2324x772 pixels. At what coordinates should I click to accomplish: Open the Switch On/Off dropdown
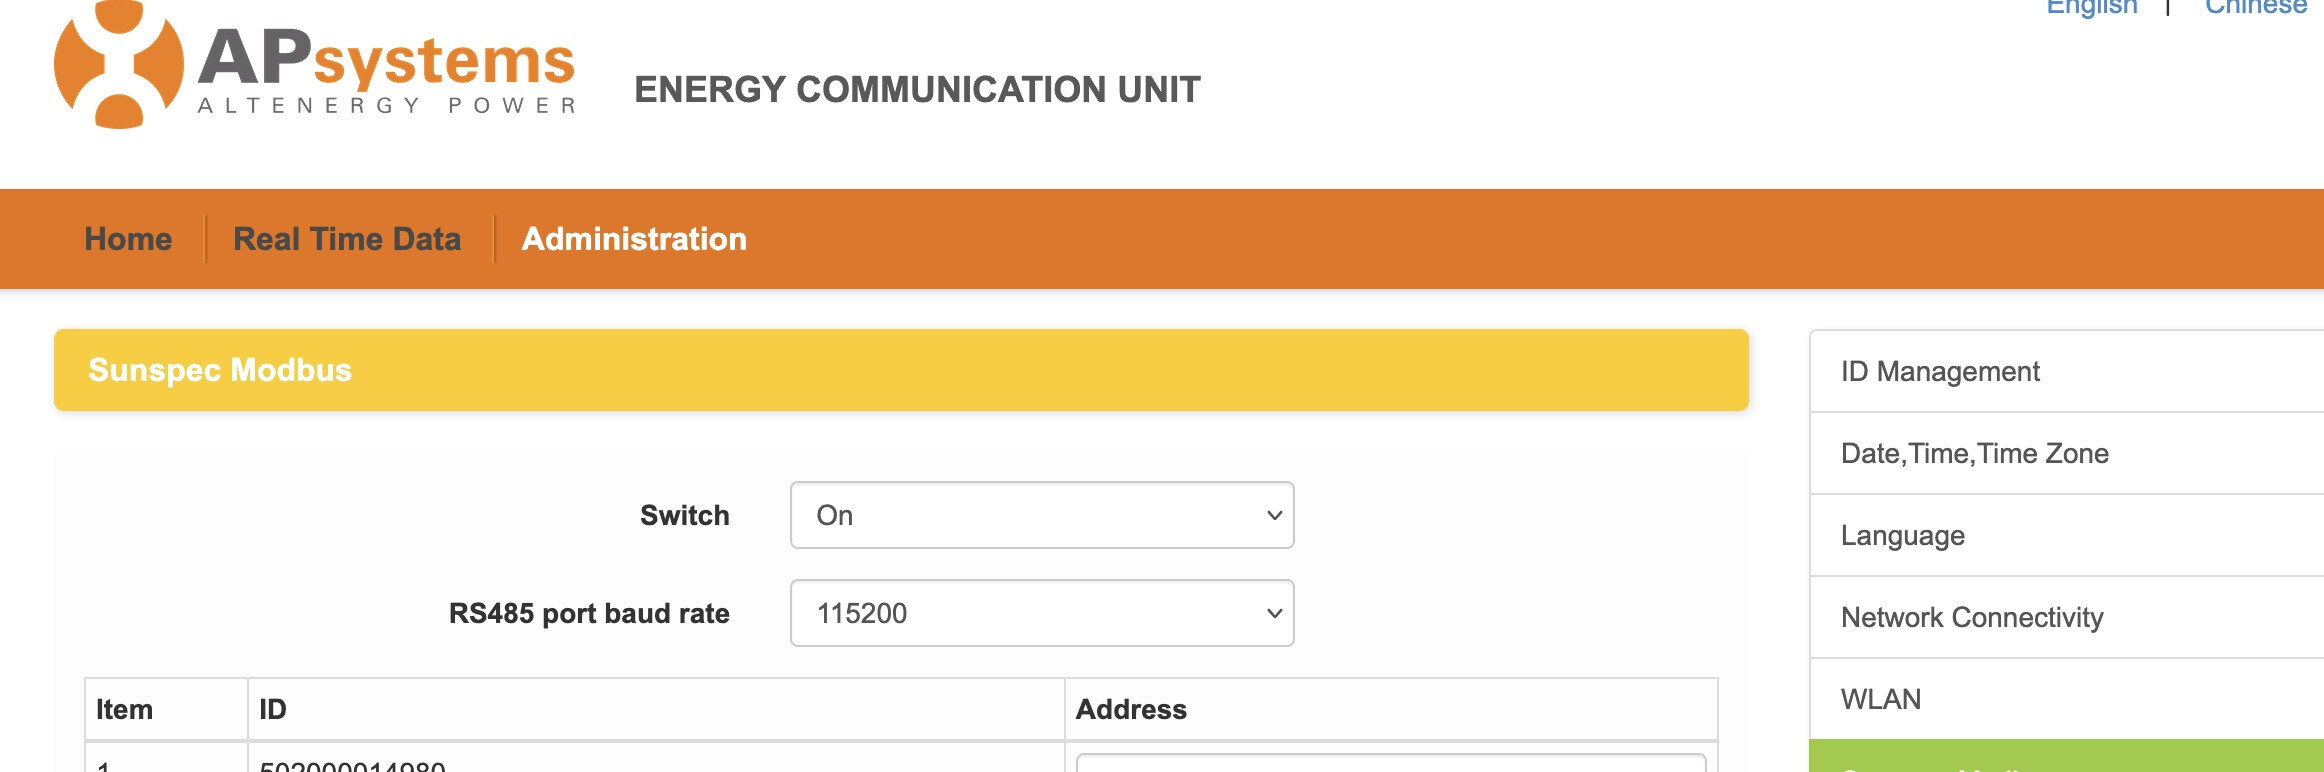1041,515
